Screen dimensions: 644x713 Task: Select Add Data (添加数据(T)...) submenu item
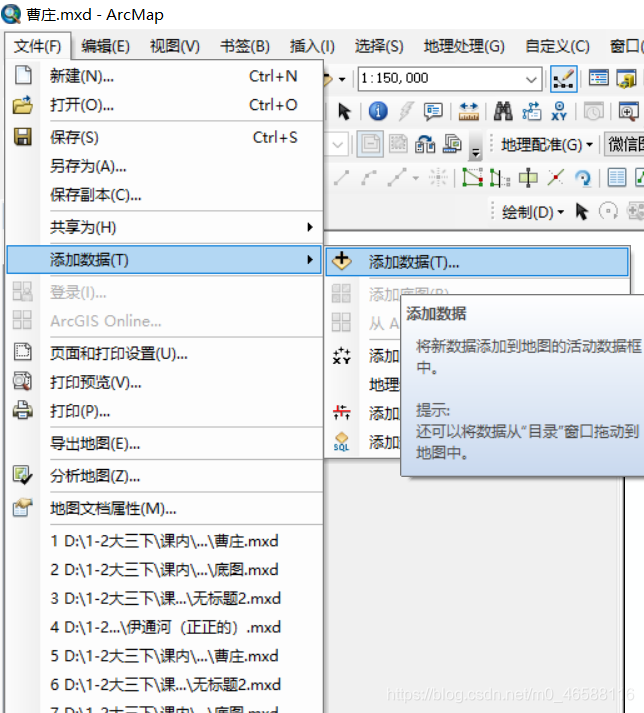477,262
